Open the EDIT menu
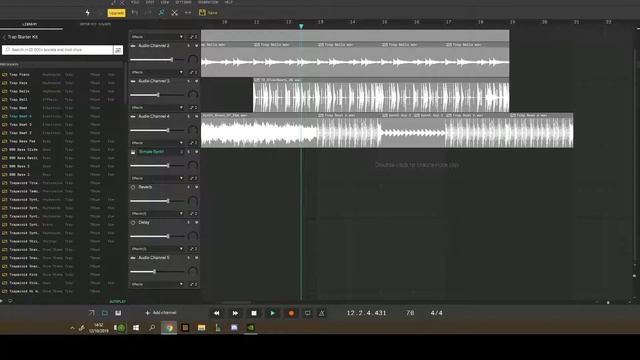Screen dimensions: 640x360 tap(150, 2)
